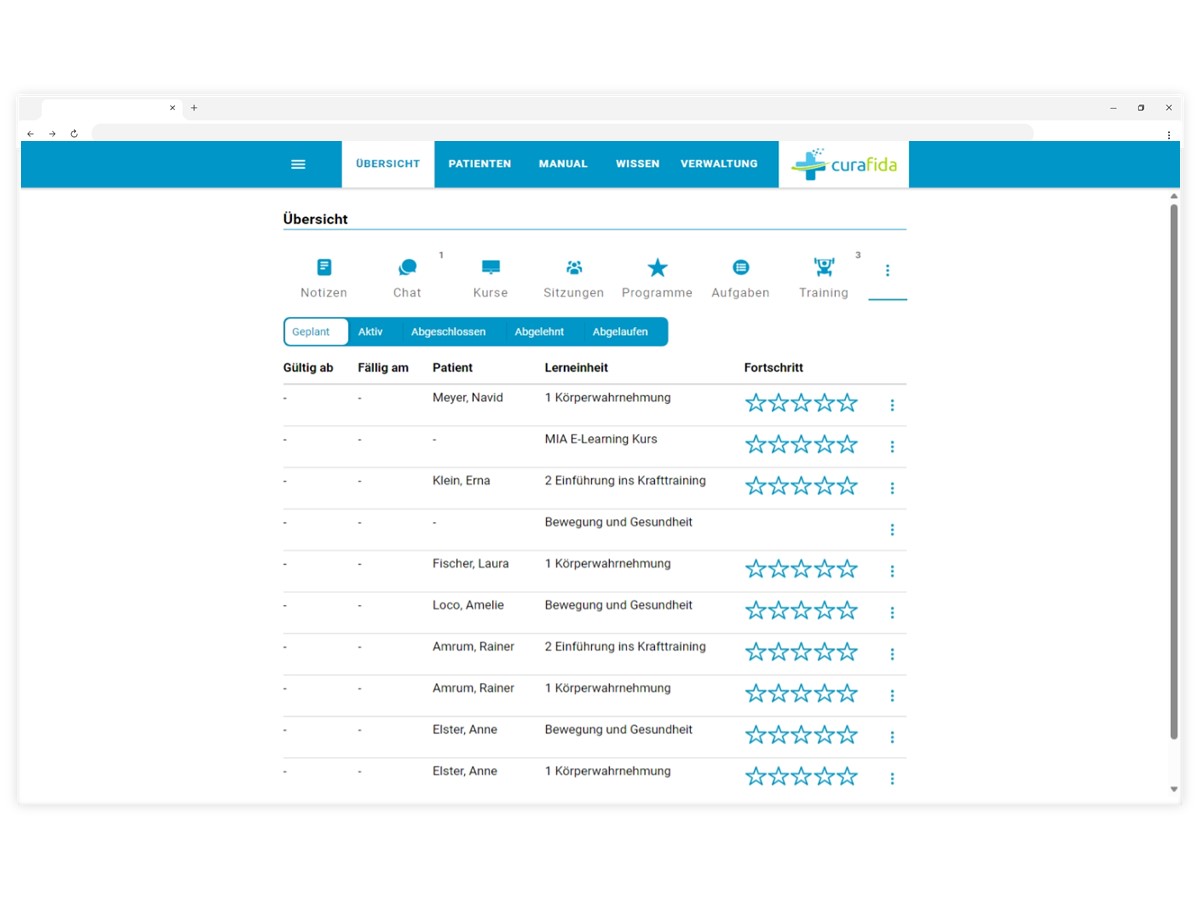Open row options for Loco, Amelie
This screenshot has width=1200, height=900.
[892, 613]
